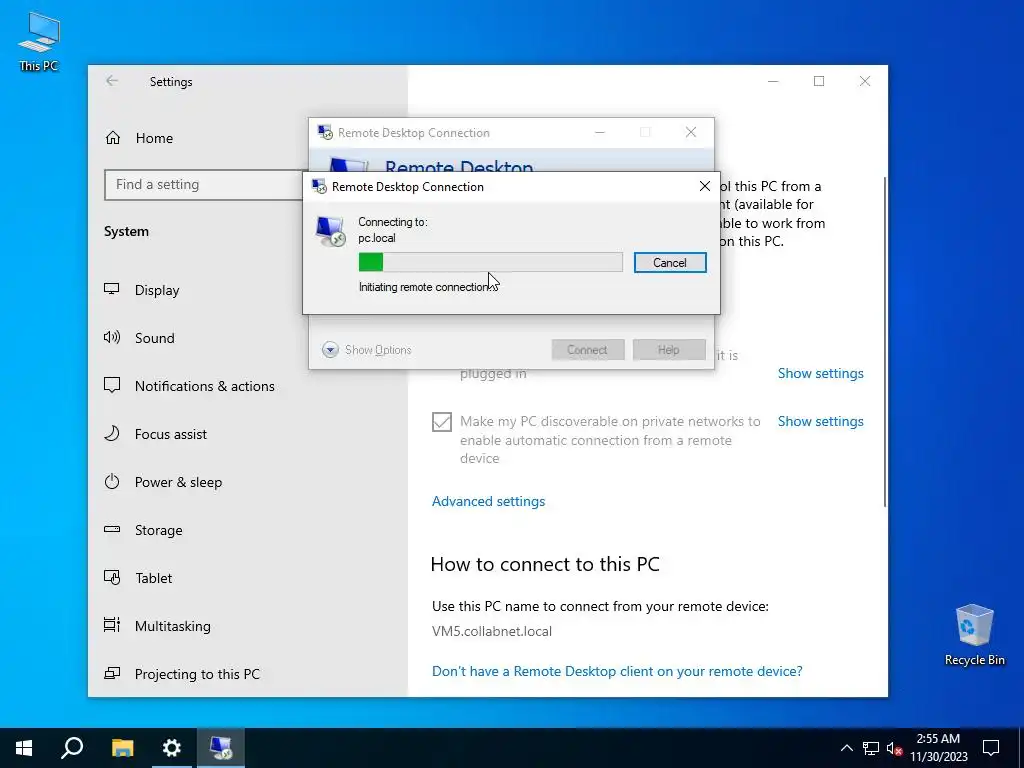Open File Explorer from taskbar

pos(122,748)
